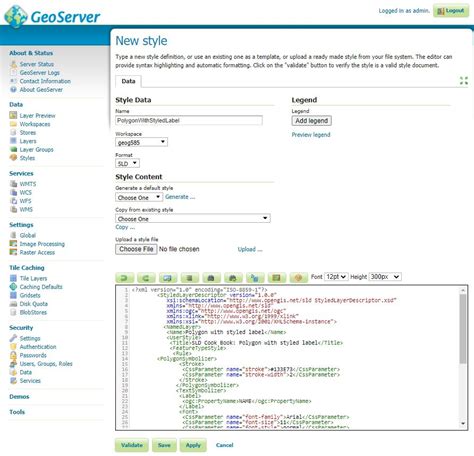Open the Format dropdown set to SLD
Image resolution: width=474 pixels, height=456 pixels.
[x=127, y=163]
